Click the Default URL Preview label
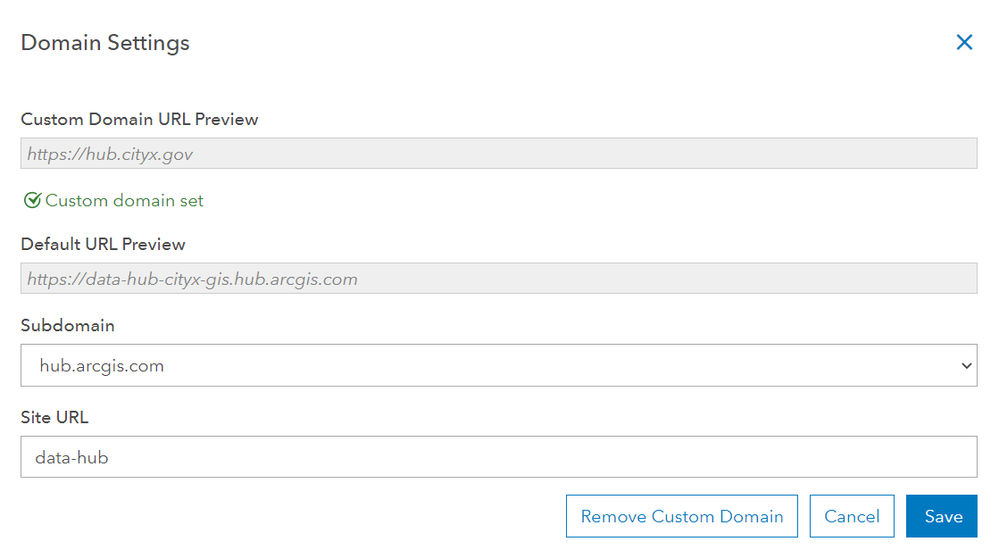 pos(103,244)
